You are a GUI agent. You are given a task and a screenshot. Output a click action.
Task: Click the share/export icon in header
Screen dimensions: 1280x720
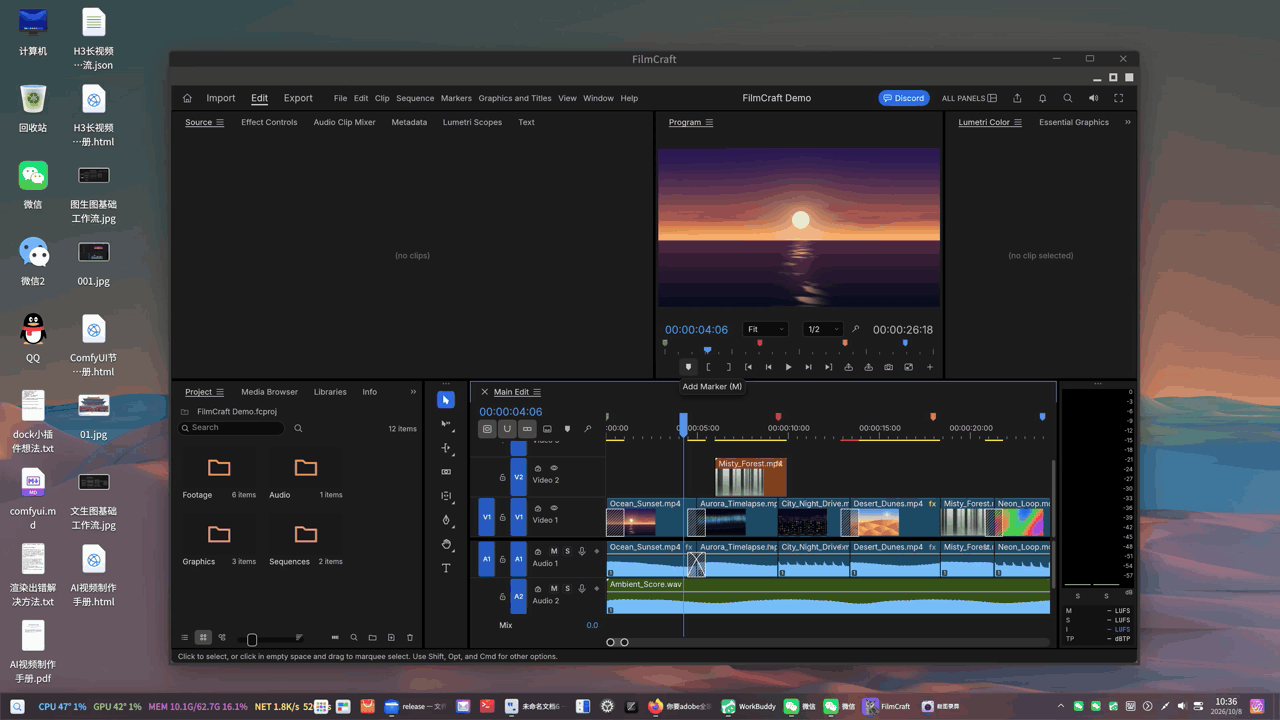1017,98
